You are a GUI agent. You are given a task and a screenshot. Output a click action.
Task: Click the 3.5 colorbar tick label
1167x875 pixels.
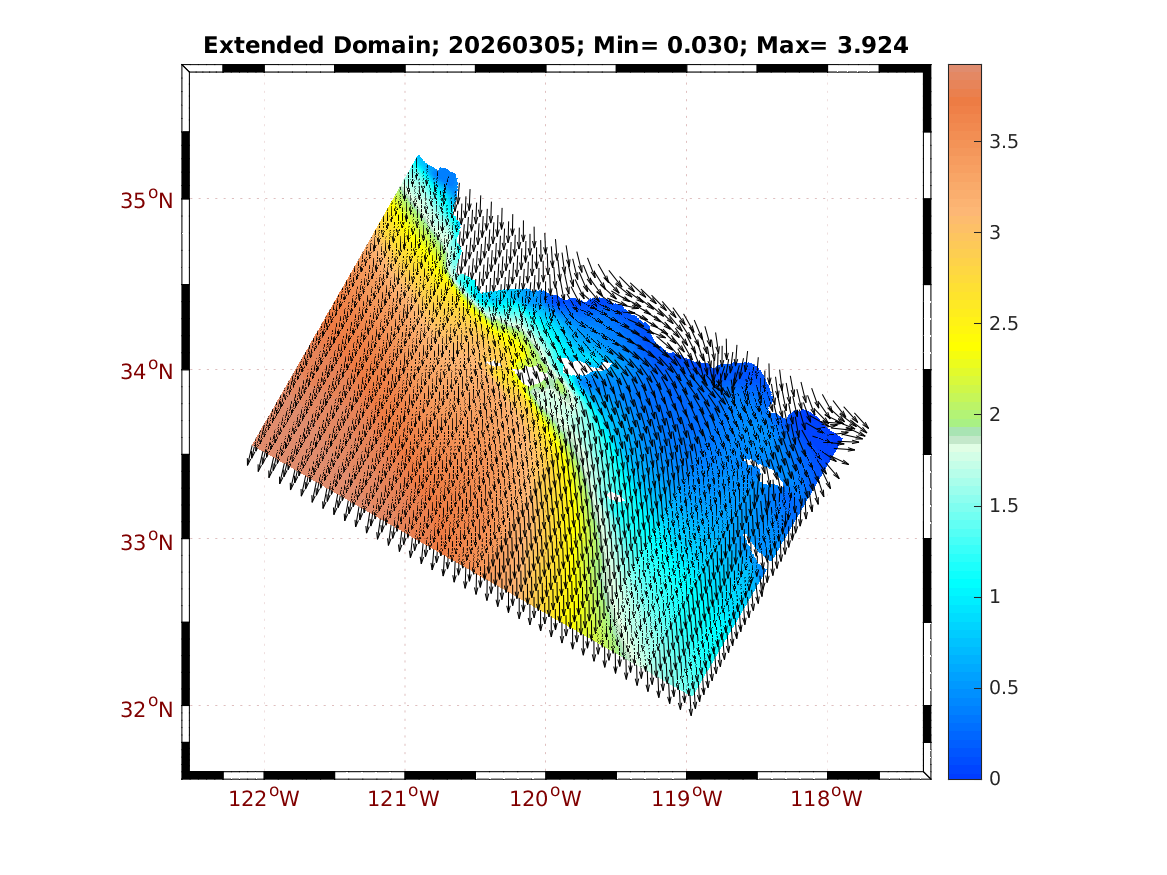point(1003,142)
